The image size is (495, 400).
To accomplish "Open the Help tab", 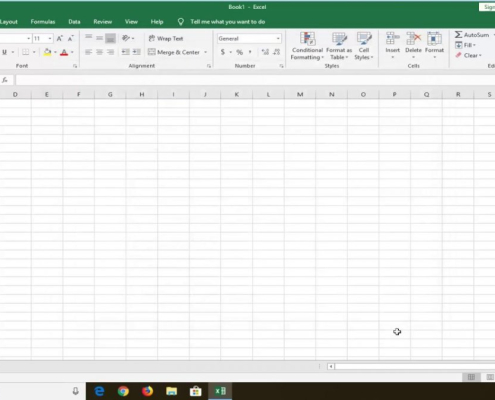I will (x=157, y=22).
